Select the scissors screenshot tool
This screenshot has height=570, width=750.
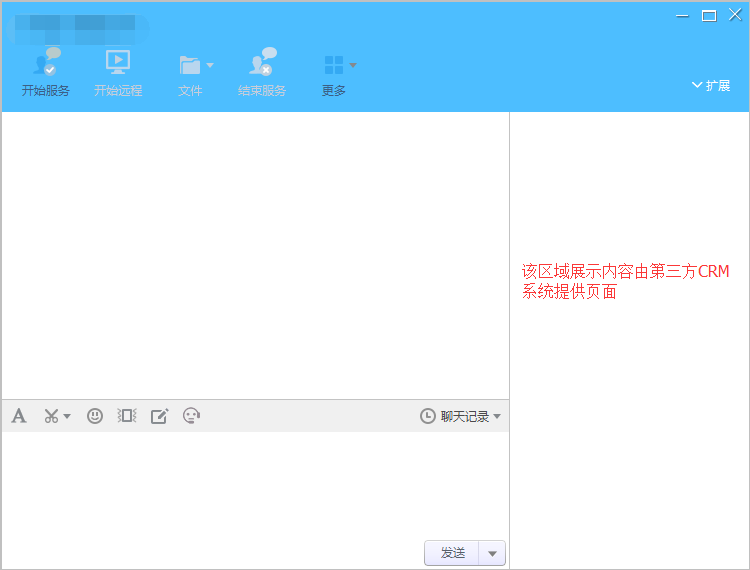coord(51,416)
